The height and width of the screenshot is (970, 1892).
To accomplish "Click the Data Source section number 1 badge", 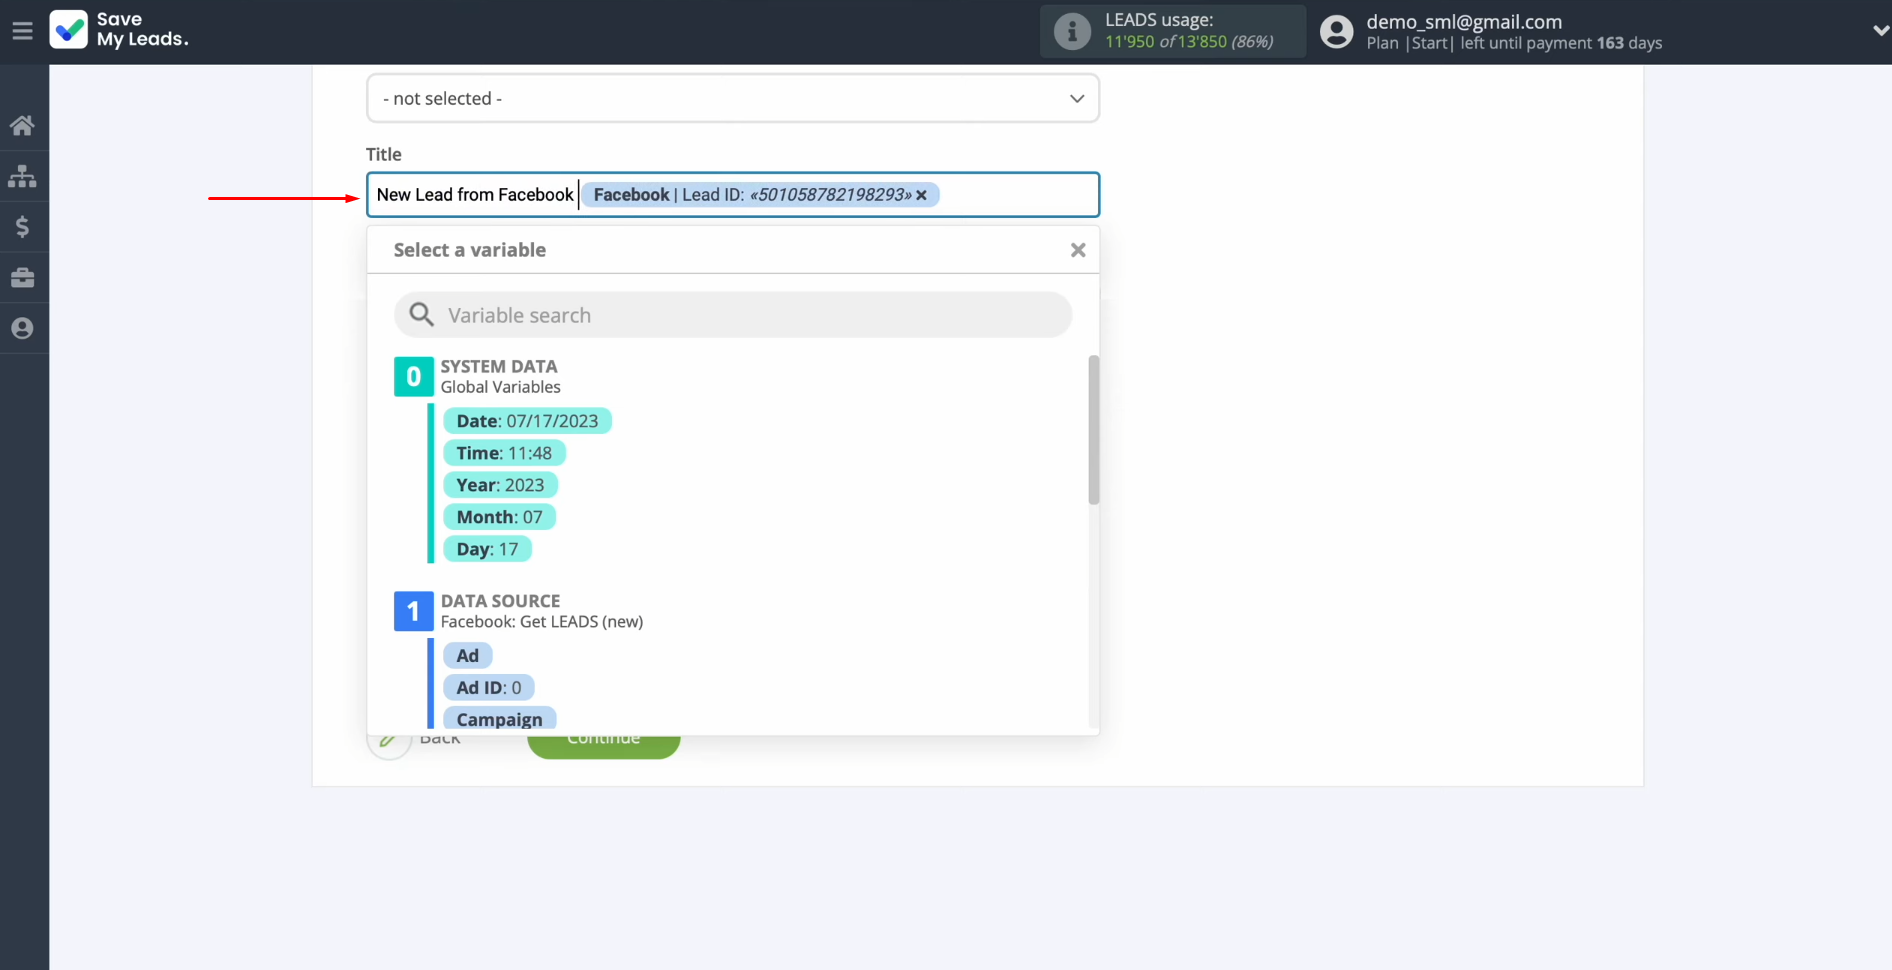I will [x=414, y=611].
